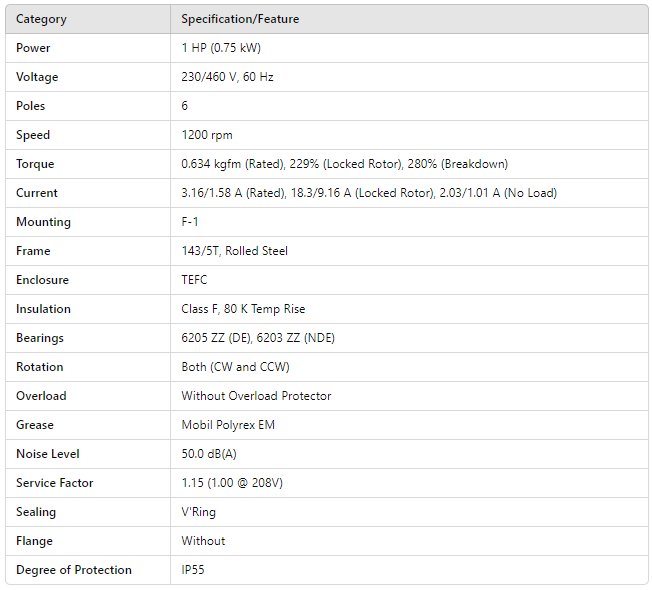Click the Service Factor row label
The height and width of the screenshot is (590, 652).
point(55,483)
